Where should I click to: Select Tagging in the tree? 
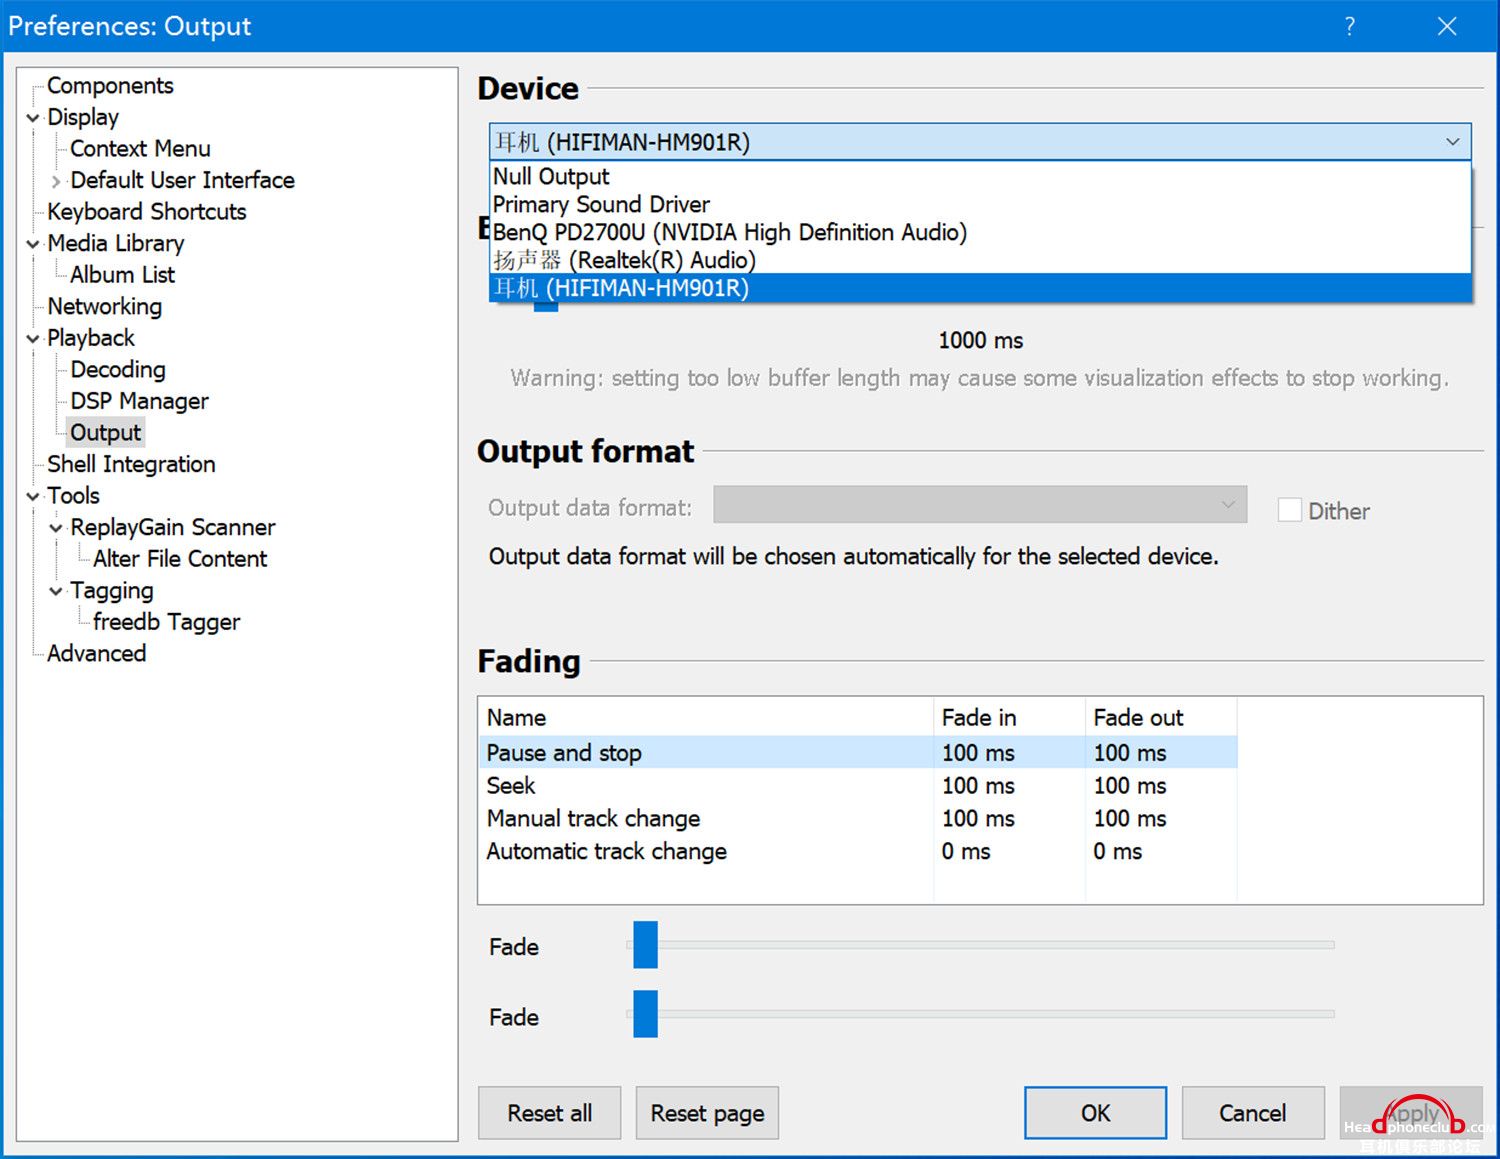pos(111,591)
